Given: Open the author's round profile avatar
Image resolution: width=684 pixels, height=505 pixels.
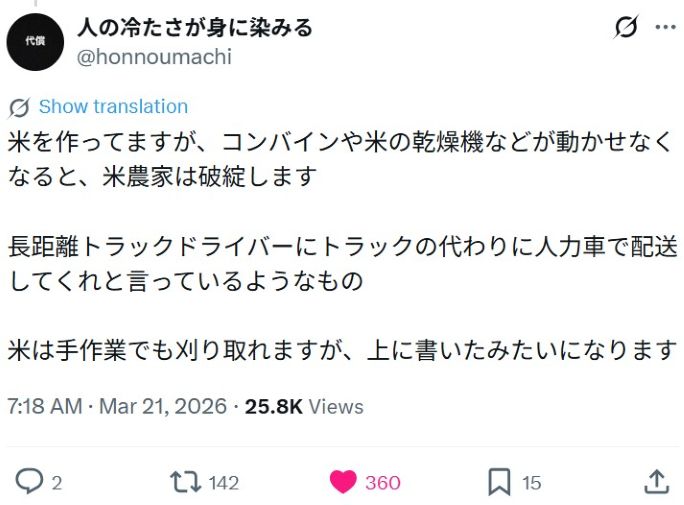Looking at the screenshot, I should (34, 44).
